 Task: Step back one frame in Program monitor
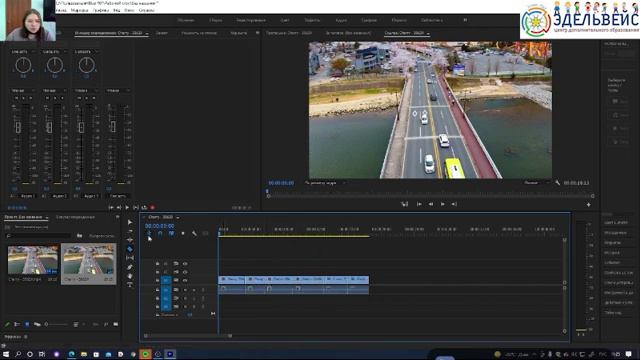tap(431, 204)
